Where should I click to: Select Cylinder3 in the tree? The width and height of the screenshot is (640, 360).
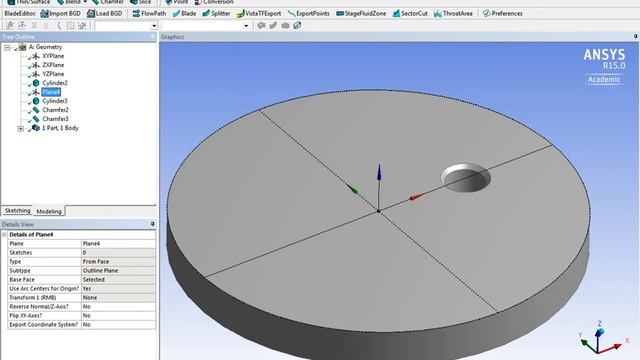[55, 101]
